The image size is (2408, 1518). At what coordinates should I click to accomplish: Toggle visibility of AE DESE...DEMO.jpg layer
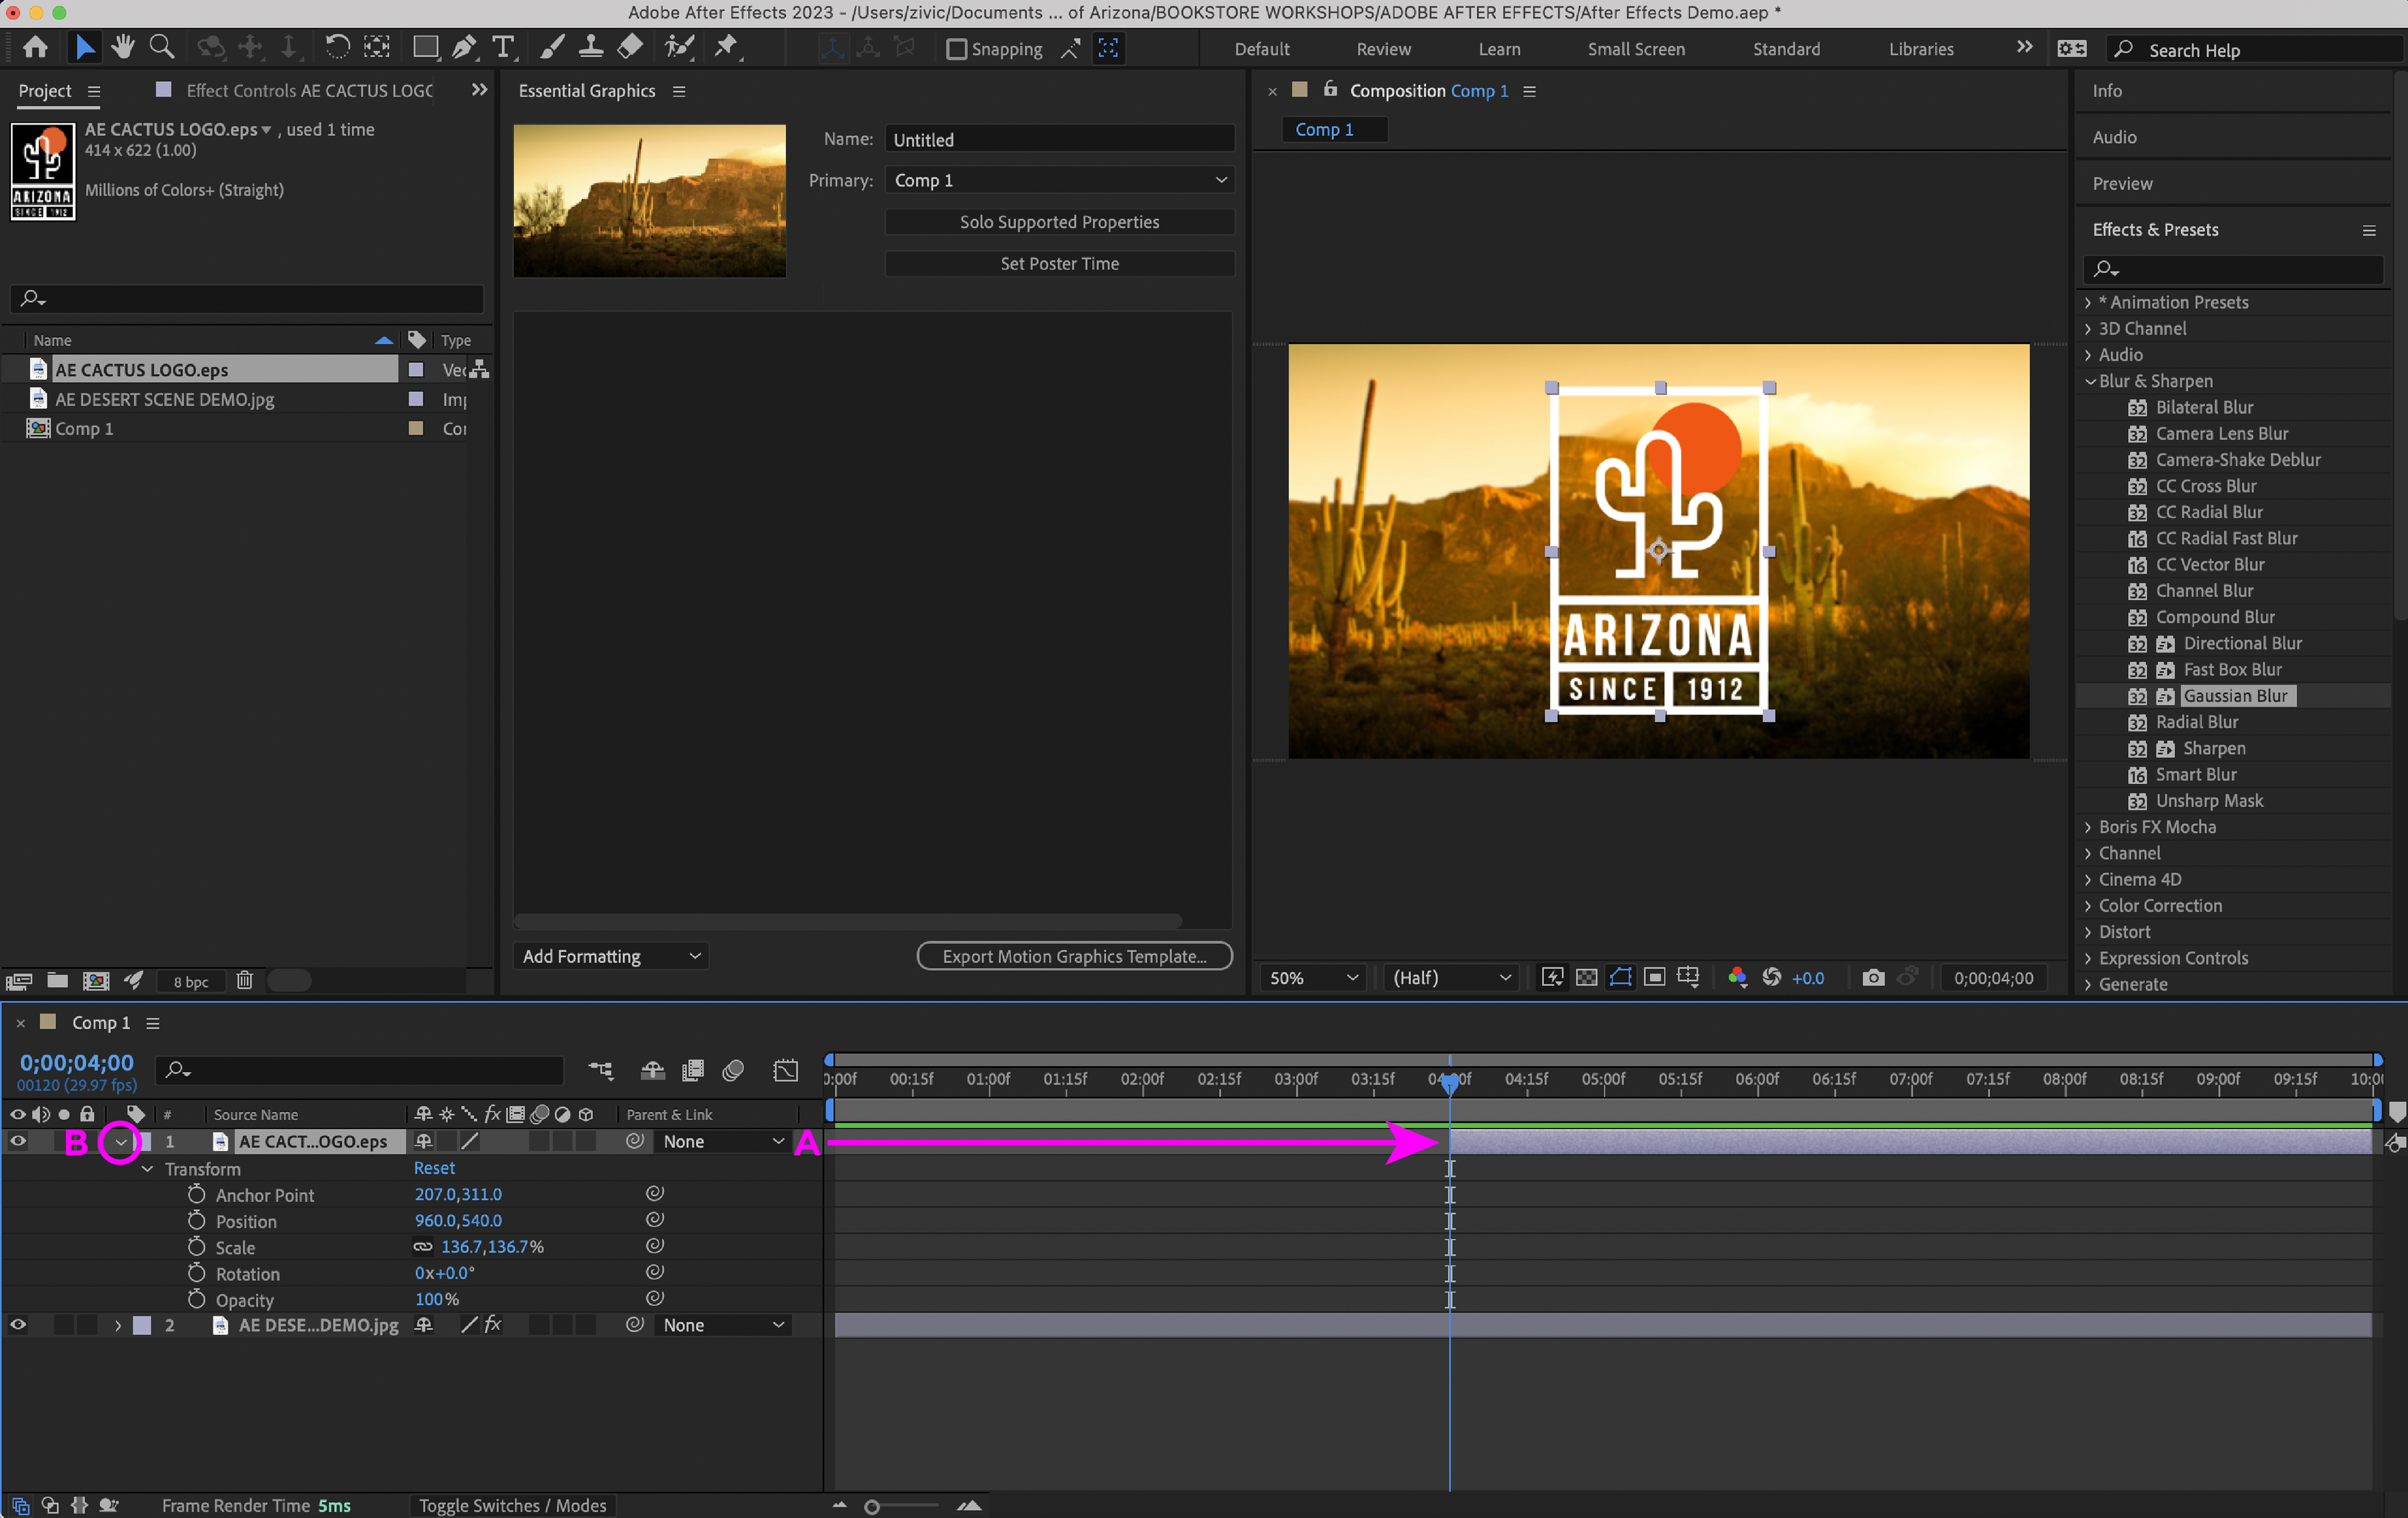[18, 1324]
